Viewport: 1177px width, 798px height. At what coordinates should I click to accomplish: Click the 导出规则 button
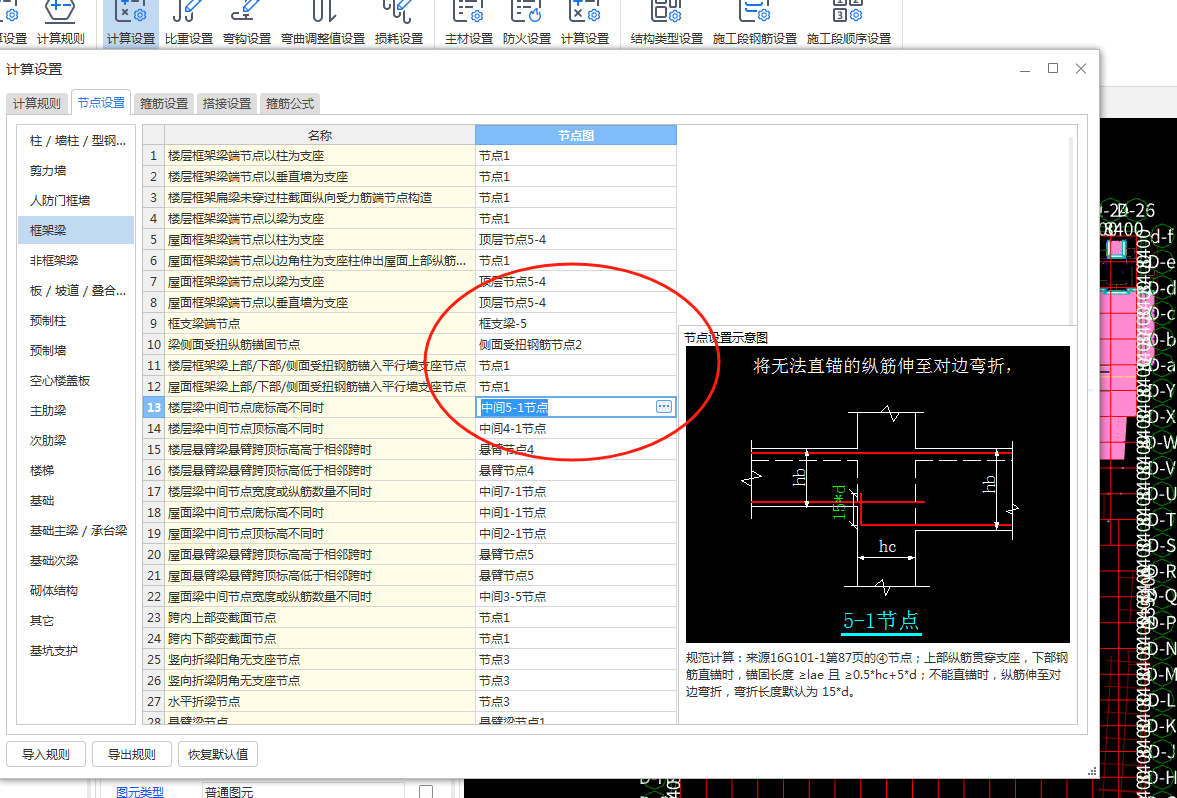[x=132, y=754]
